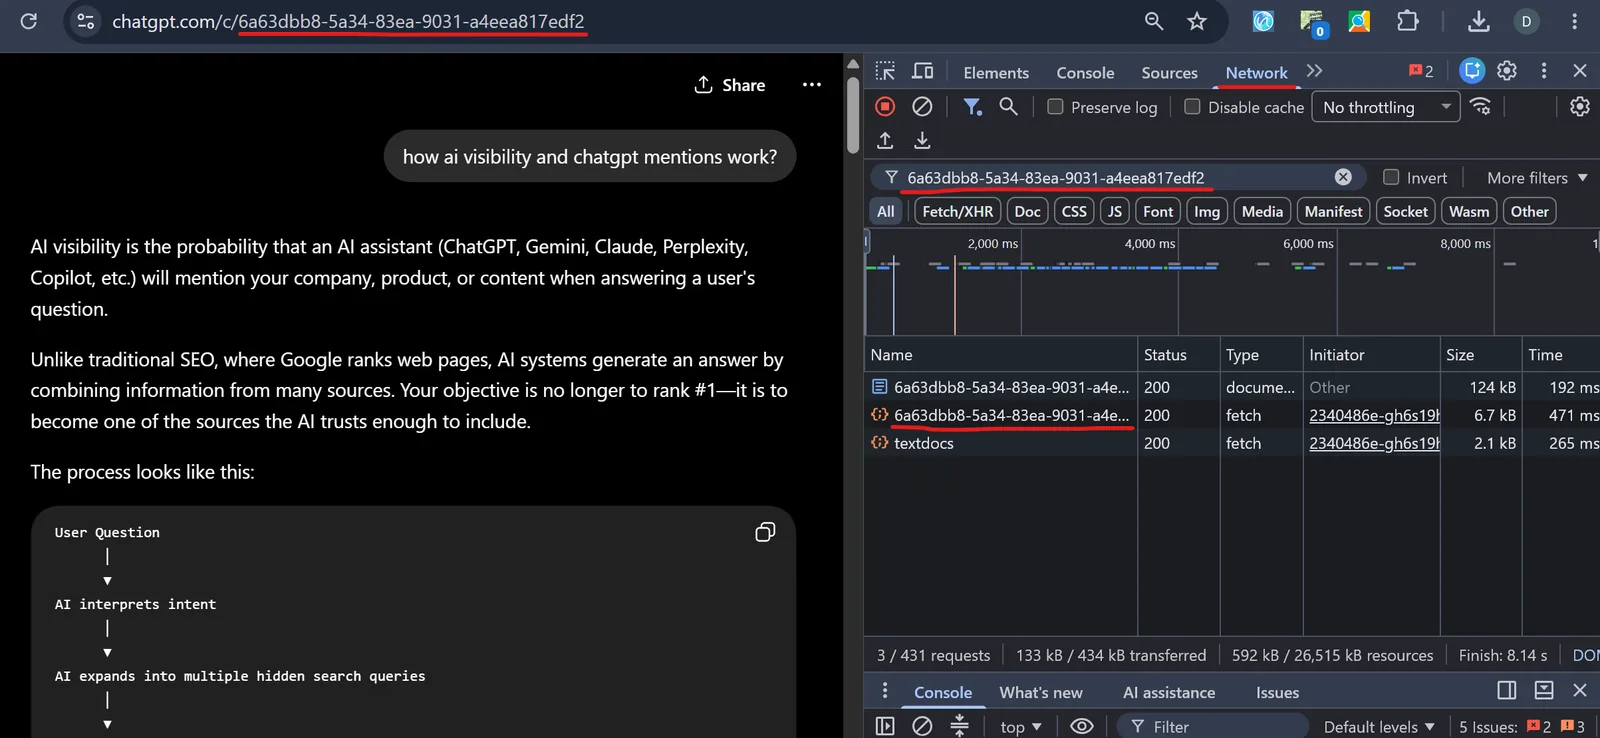Open site information icon in address bar
The height and width of the screenshot is (738, 1600).
[86, 21]
